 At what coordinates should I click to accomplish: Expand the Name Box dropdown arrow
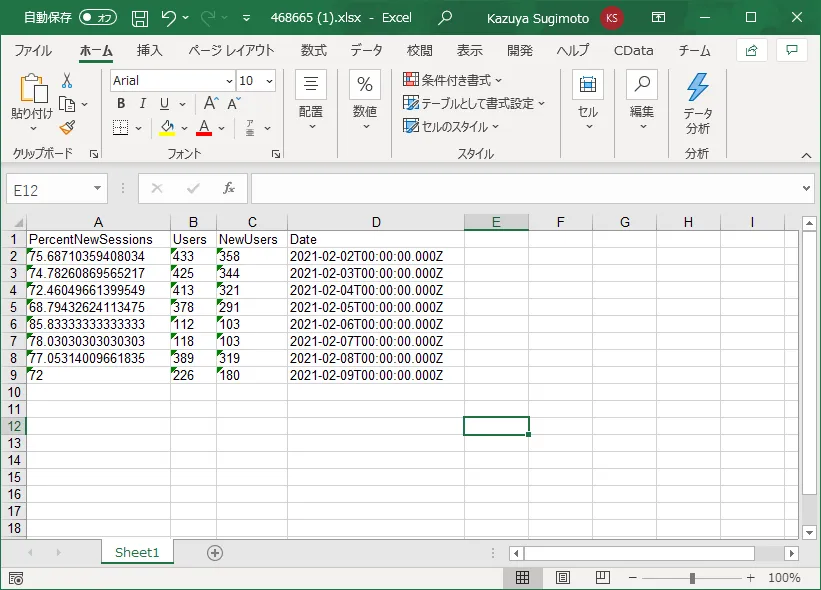click(97, 188)
